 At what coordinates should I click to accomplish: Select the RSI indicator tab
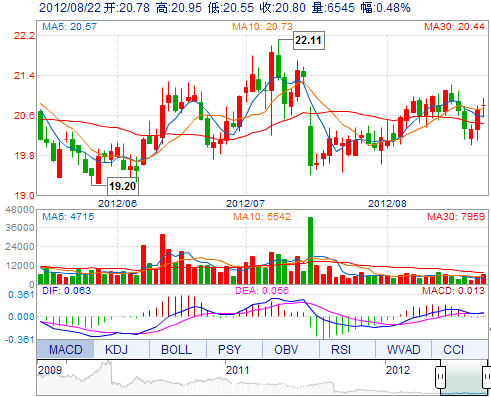pos(342,349)
